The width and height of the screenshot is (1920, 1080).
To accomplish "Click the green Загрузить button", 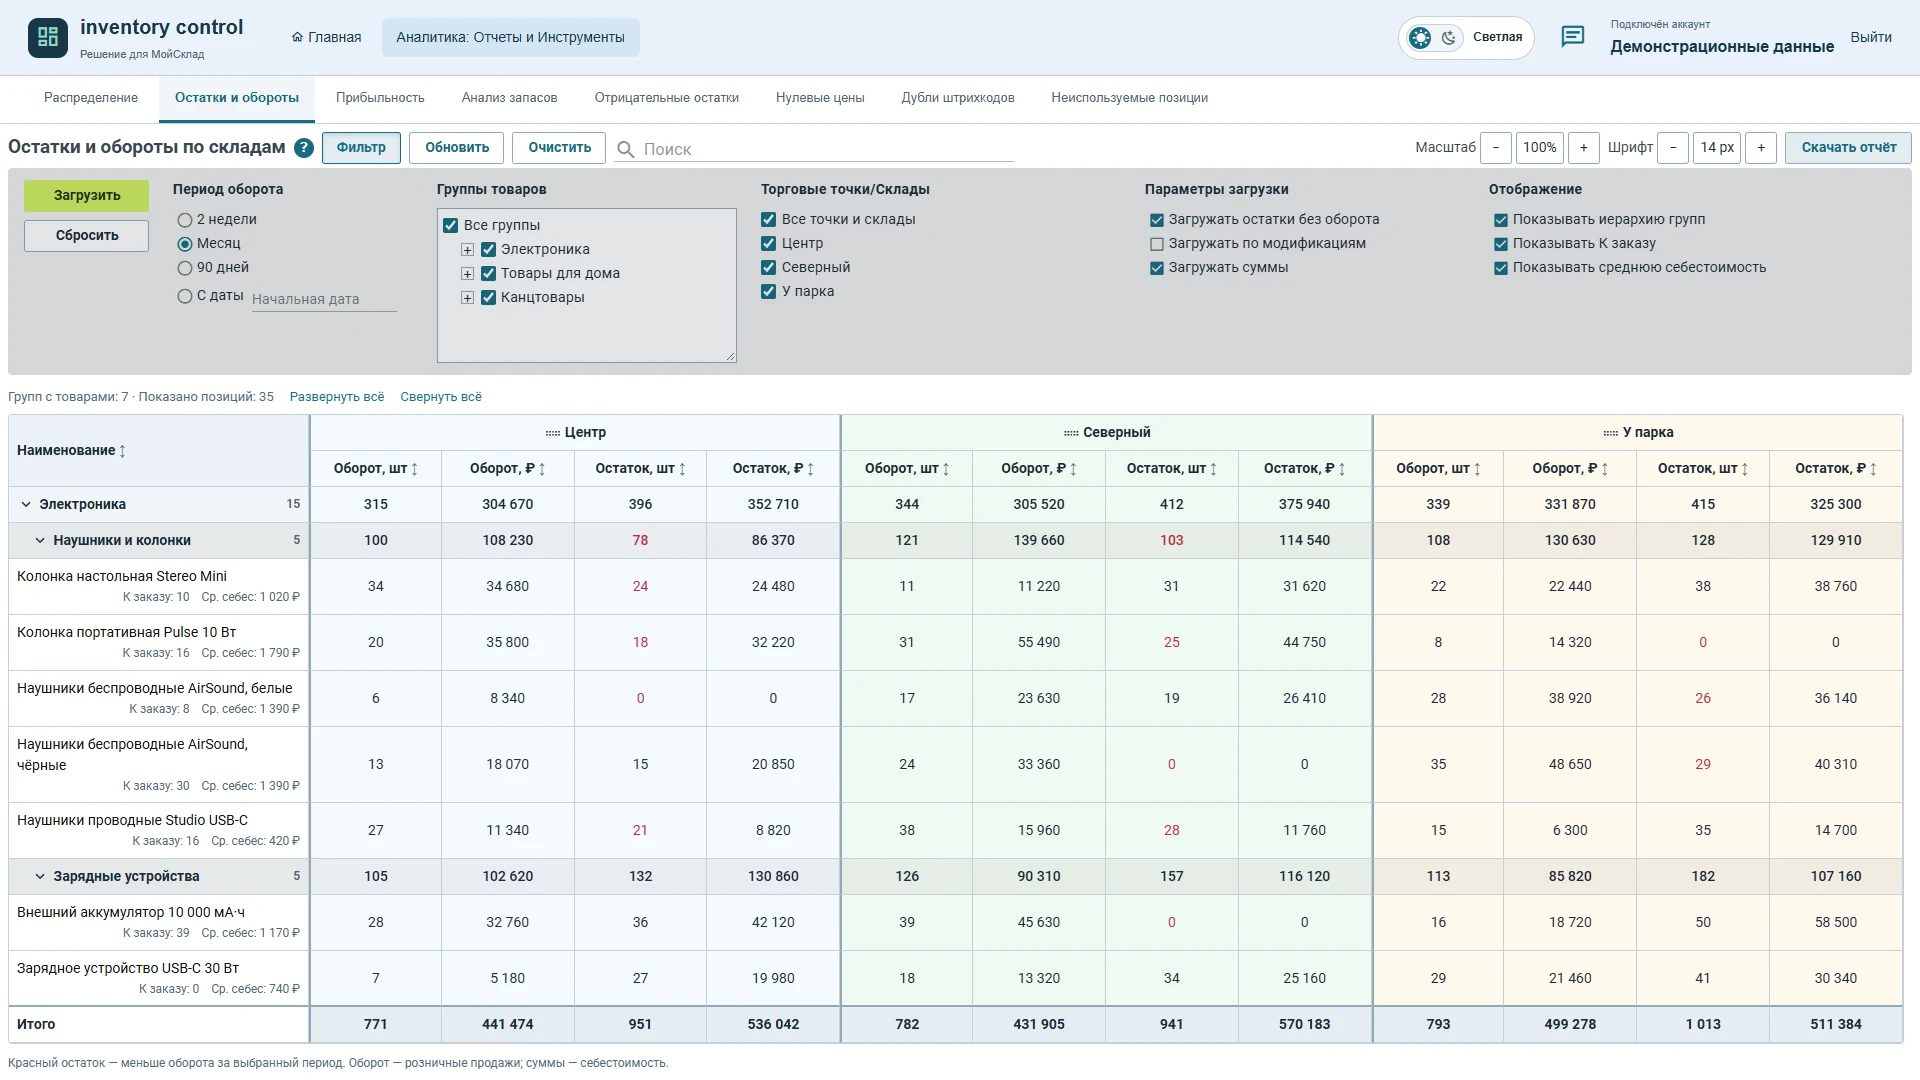I will [x=87, y=196].
